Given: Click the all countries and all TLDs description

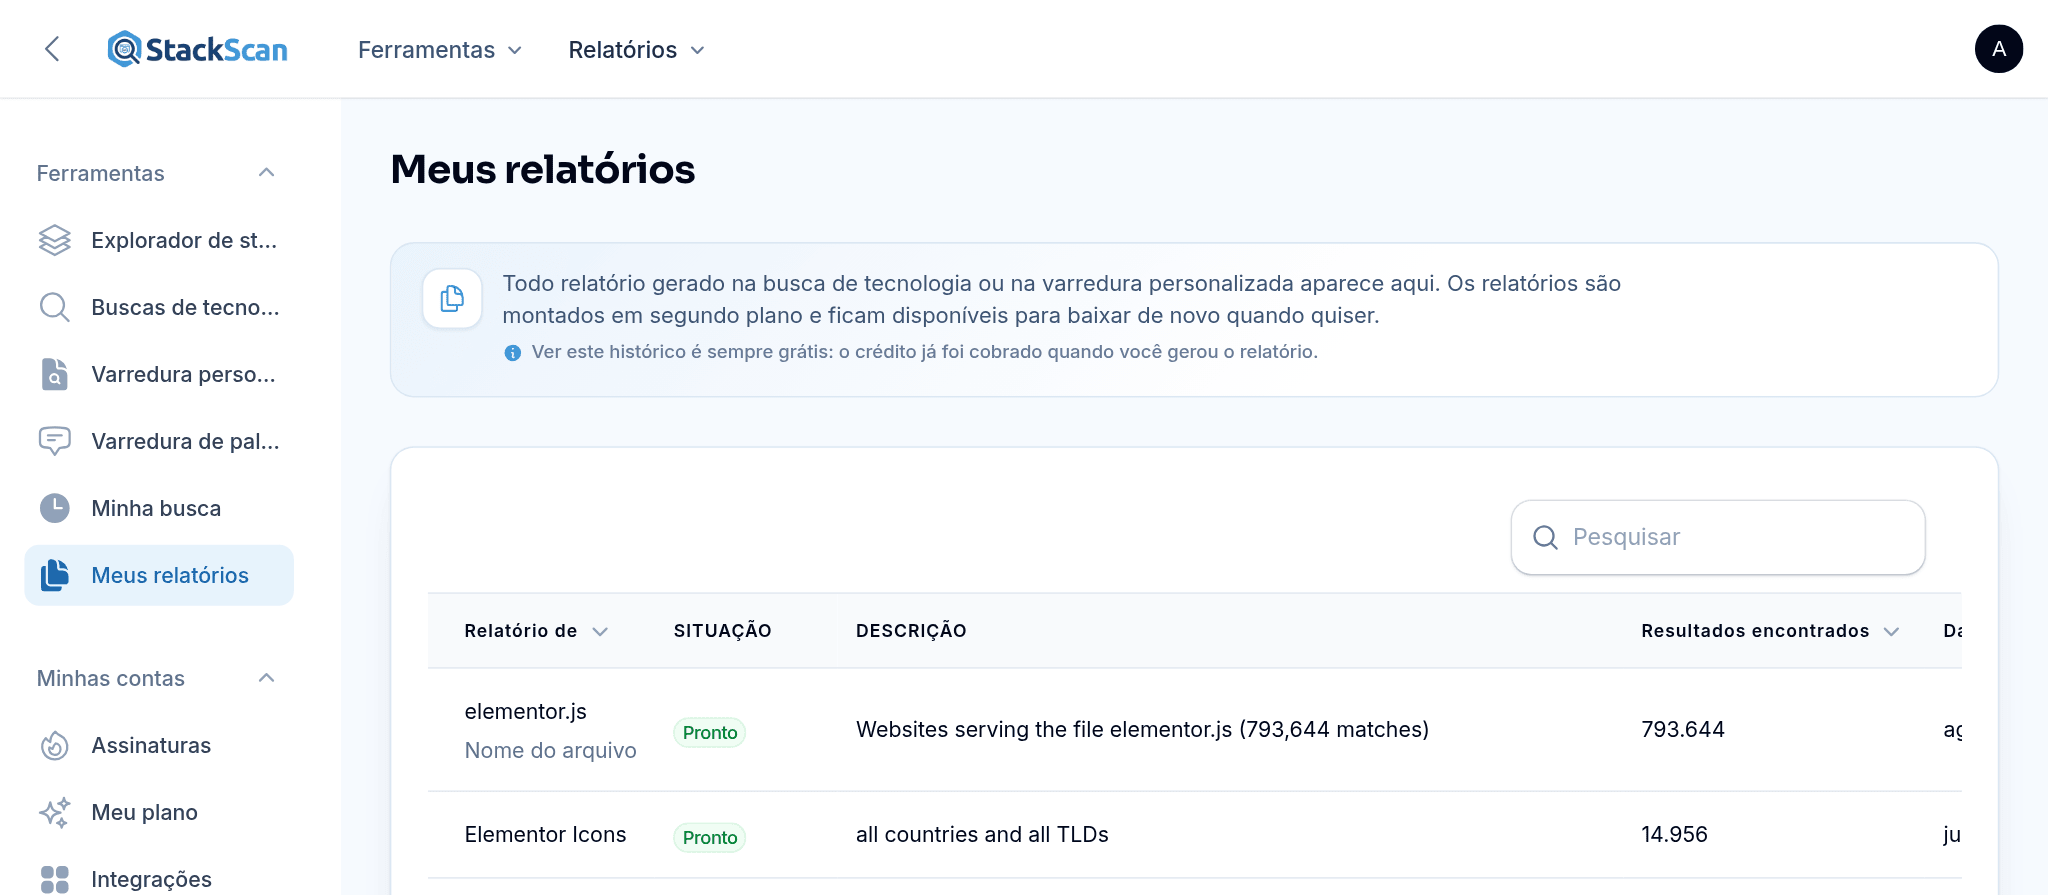Looking at the screenshot, I should point(982,835).
